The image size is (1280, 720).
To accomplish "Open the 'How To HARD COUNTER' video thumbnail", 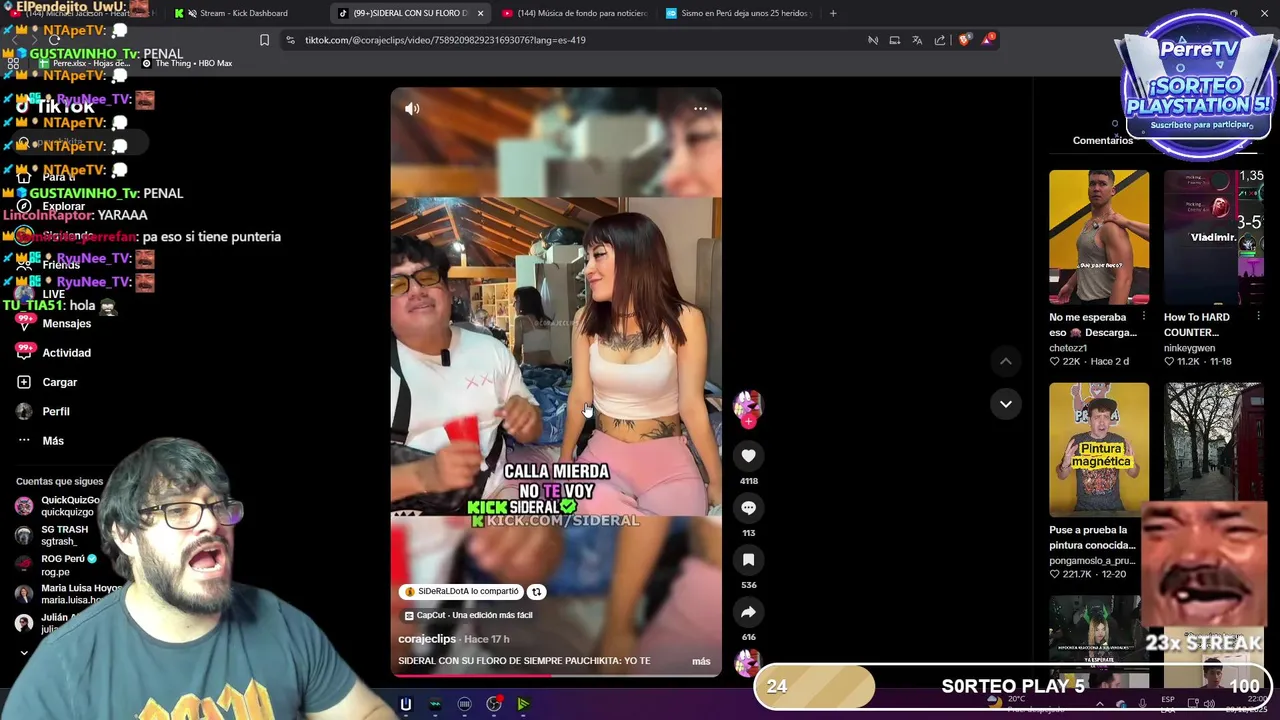I will click(1214, 237).
